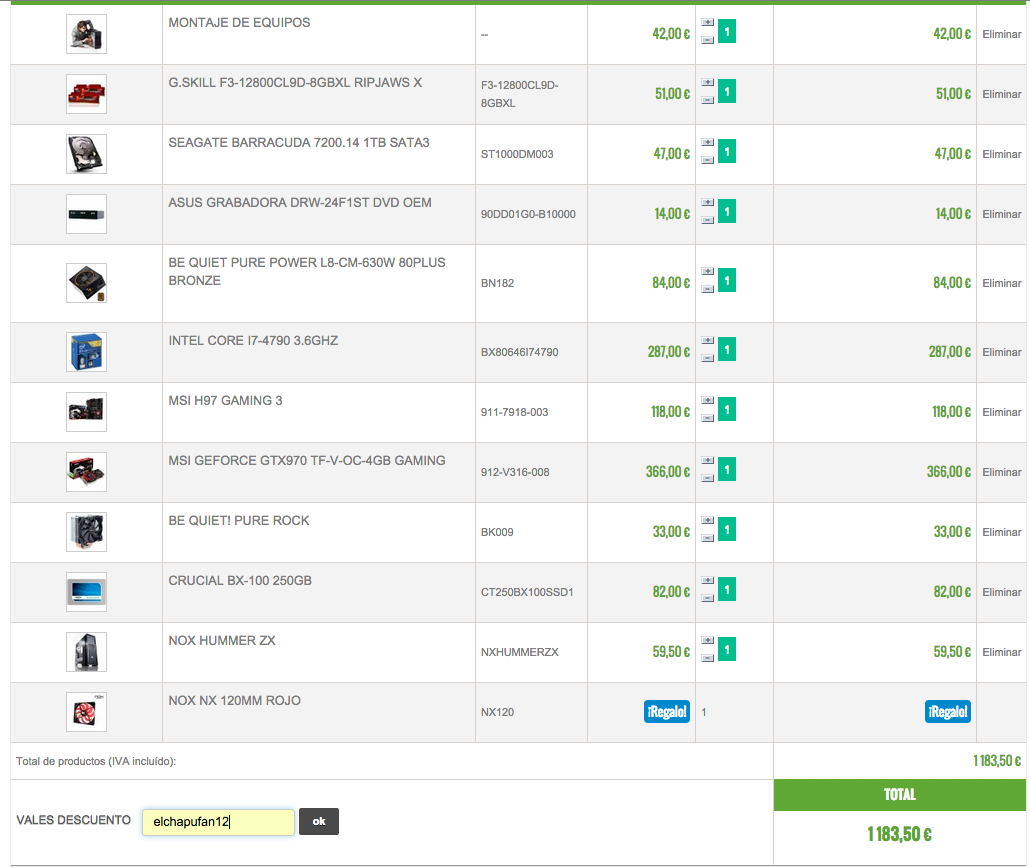Open MSI GEFORCE GTX970 TF-V-OC-4GB GAMING name
This screenshot has height=867, width=1030.
pyautogui.click(x=307, y=460)
